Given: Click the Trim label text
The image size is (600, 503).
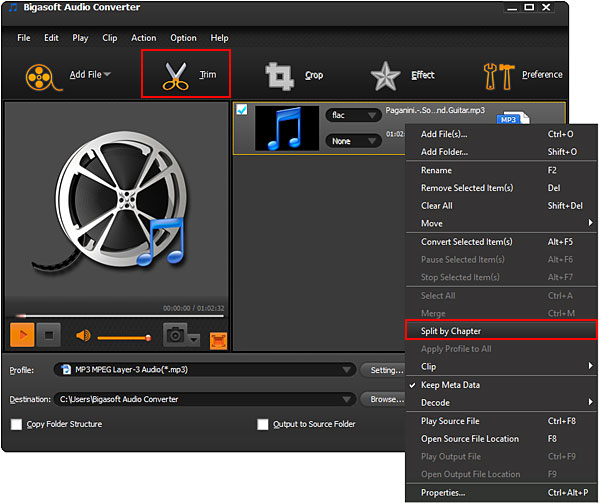Looking at the screenshot, I should tap(208, 75).
